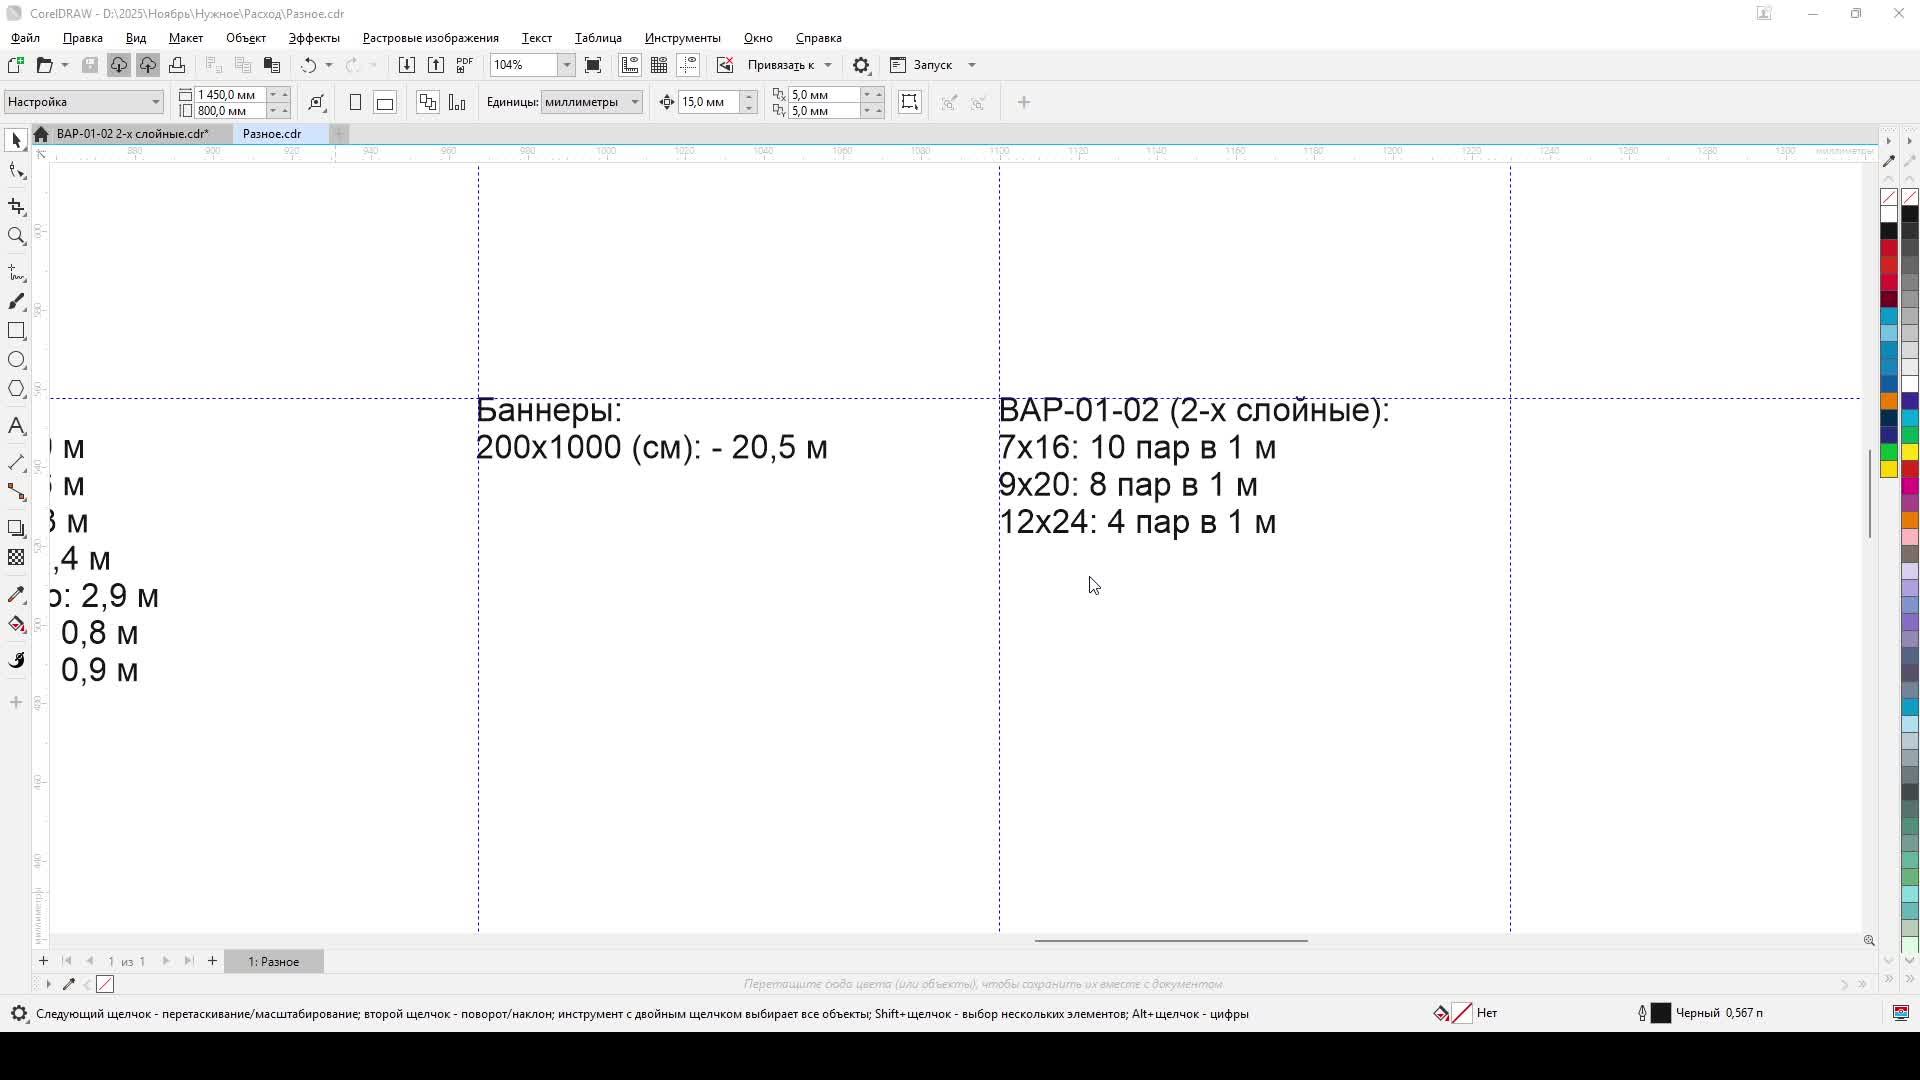Select the Text tool in toolbox
The image size is (1920, 1080).
pos(16,426)
